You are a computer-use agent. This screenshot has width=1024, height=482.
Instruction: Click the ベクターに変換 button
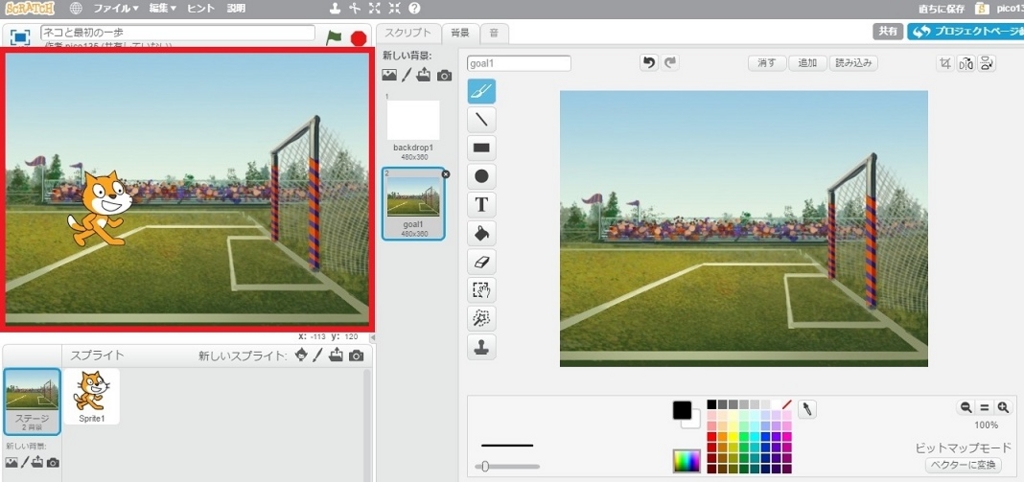(963, 465)
